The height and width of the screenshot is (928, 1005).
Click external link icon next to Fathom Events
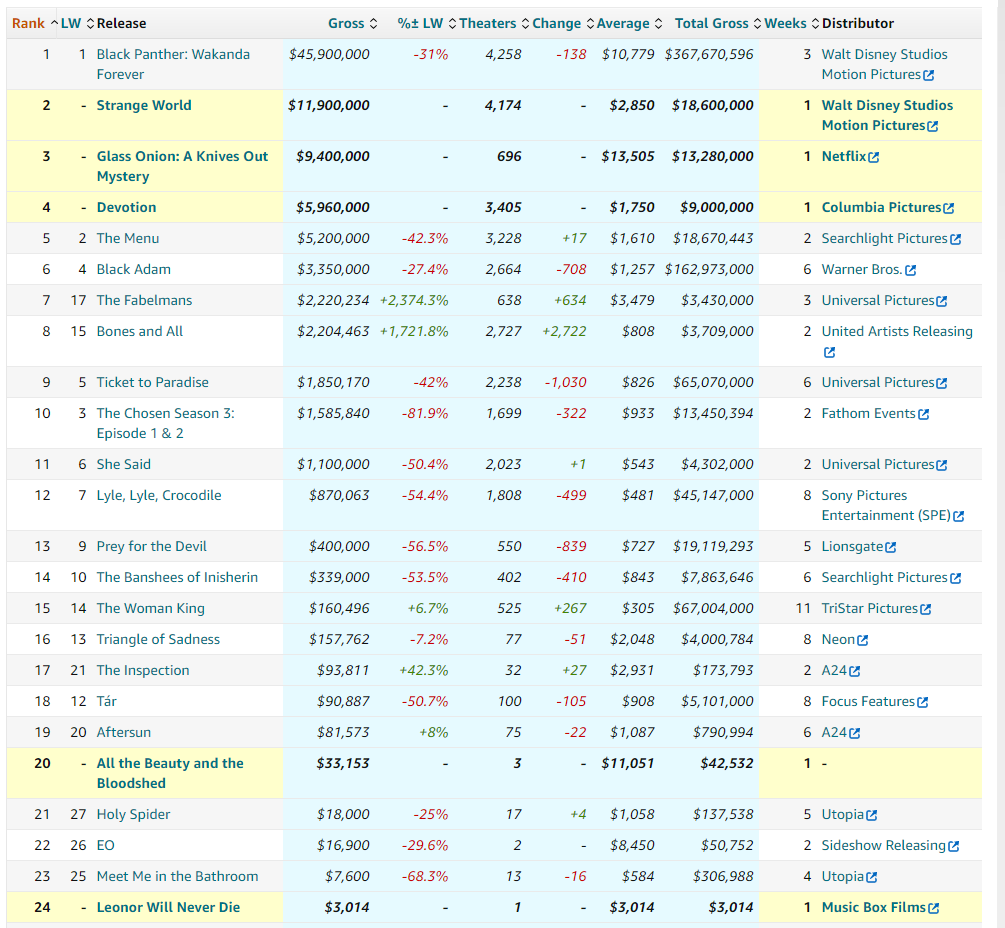click(x=923, y=414)
